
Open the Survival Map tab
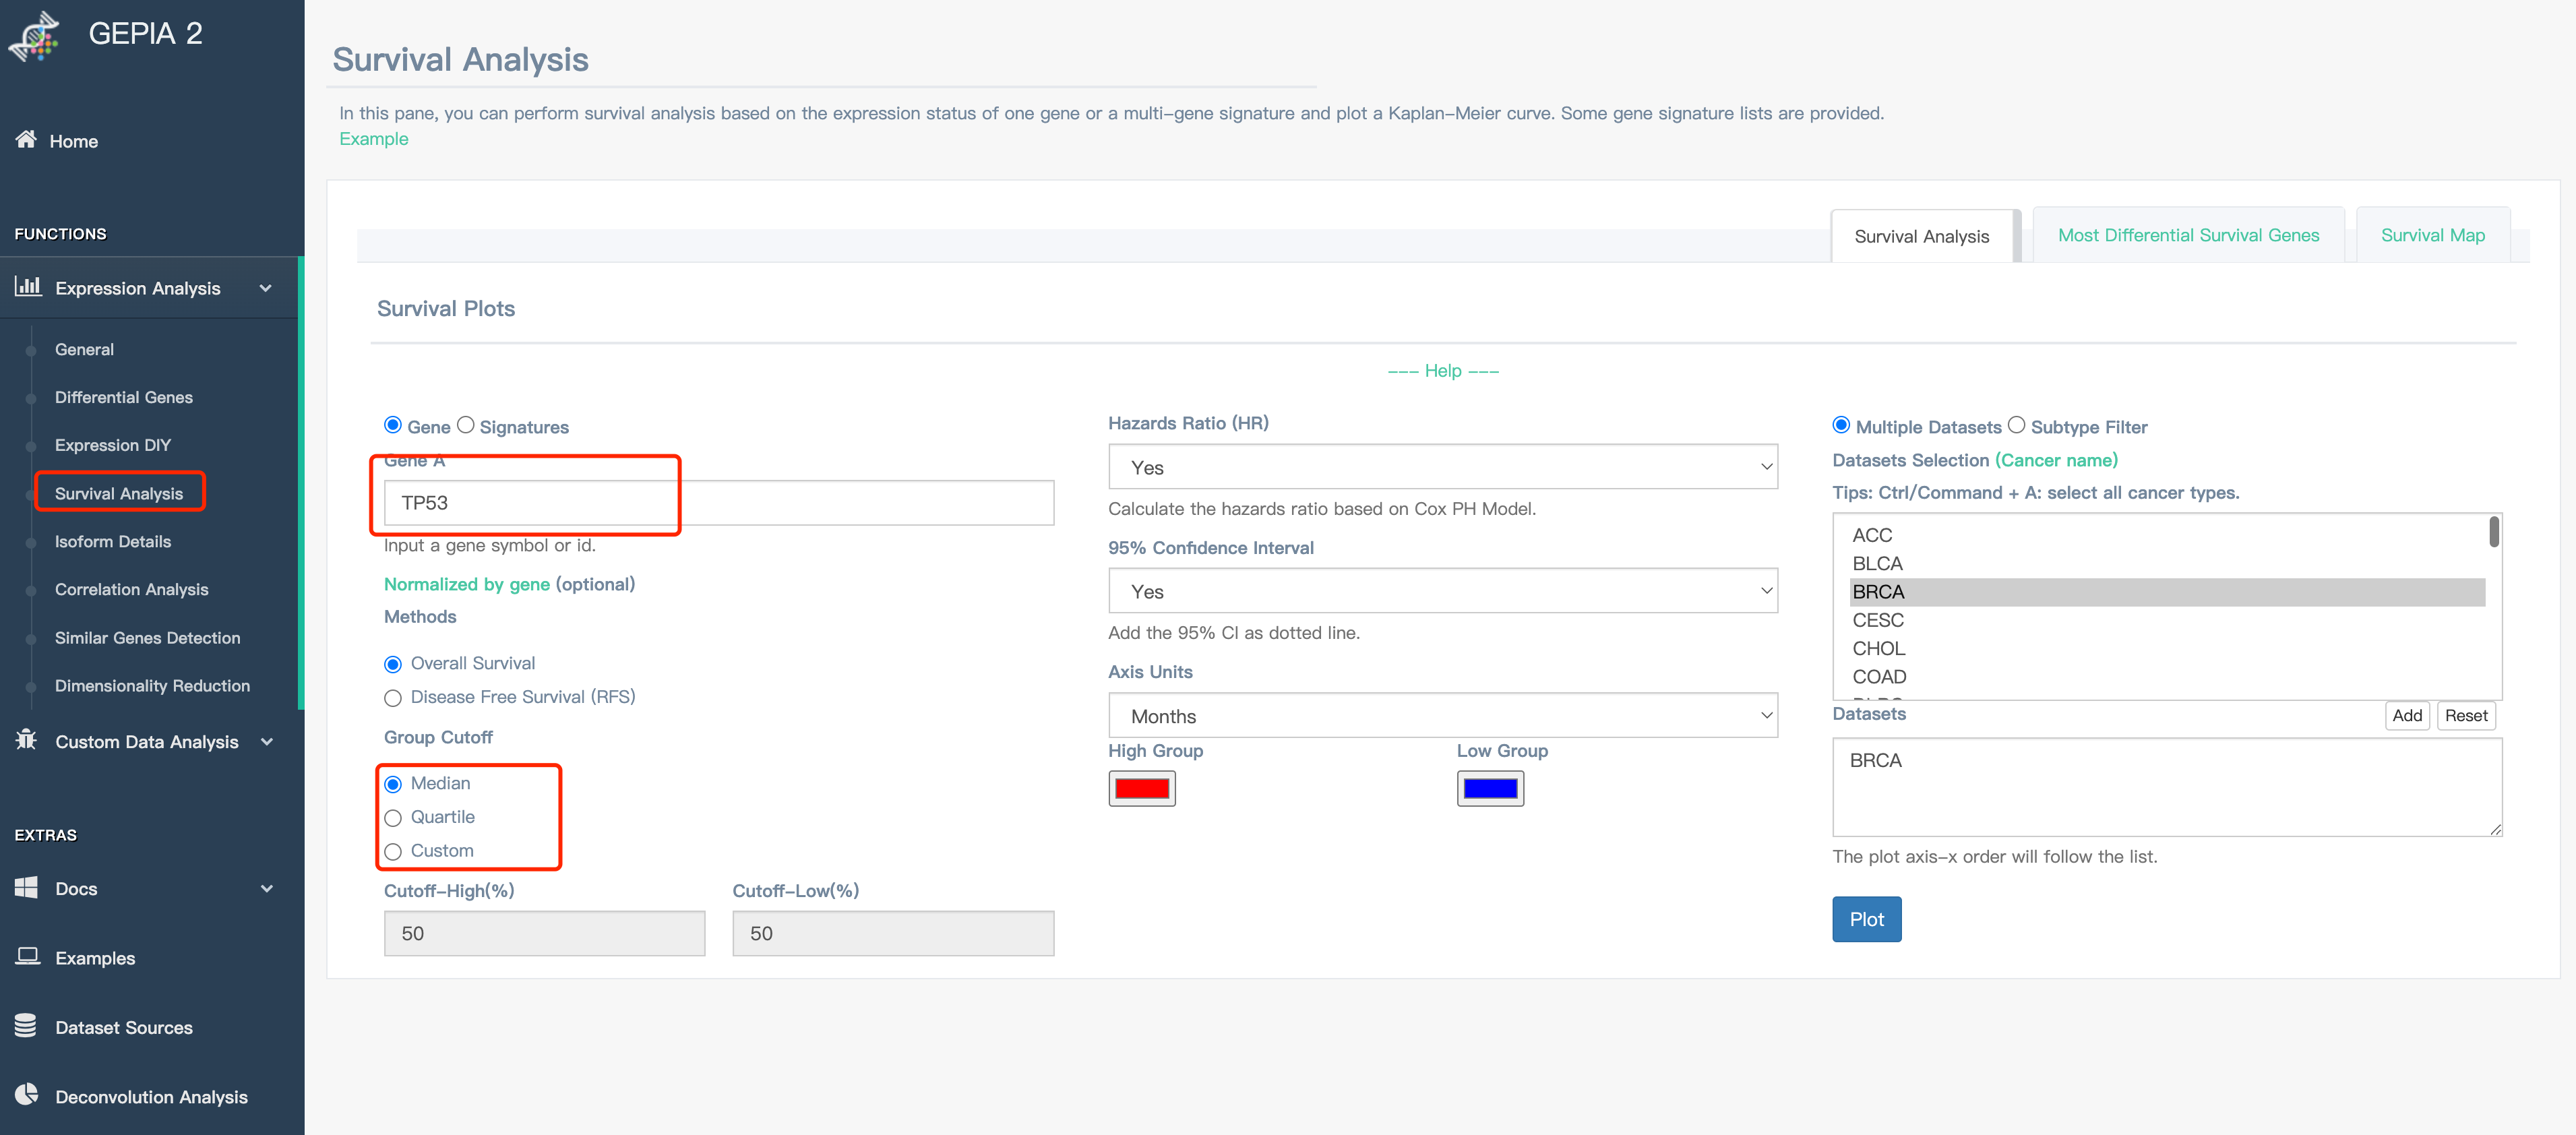coord(2432,235)
